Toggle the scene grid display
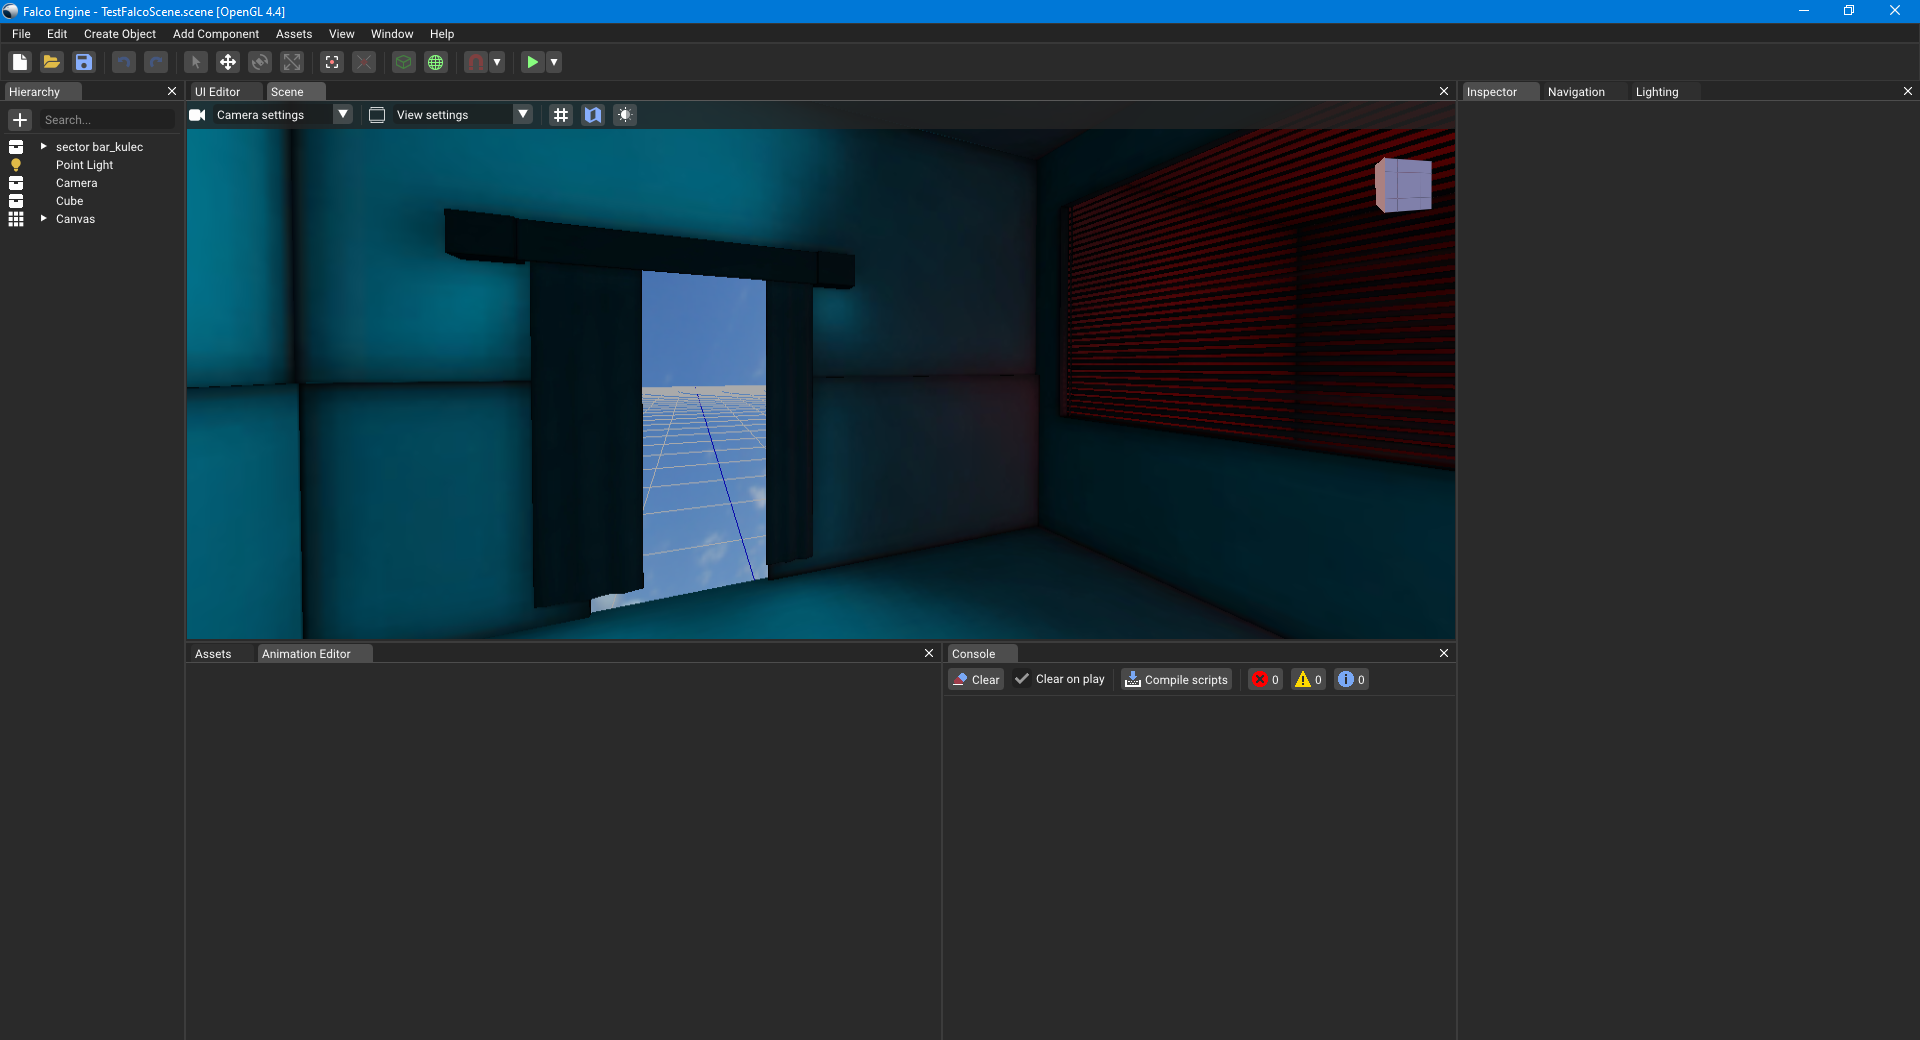 pos(561,115)
